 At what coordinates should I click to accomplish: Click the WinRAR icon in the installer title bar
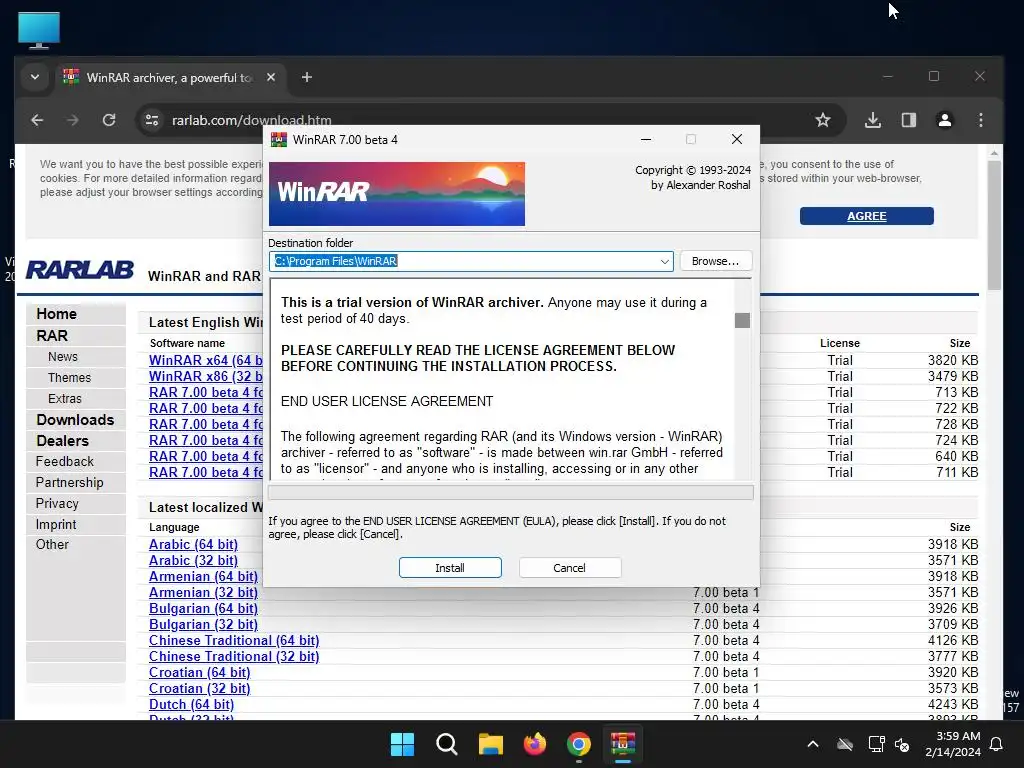click(x=279, y=139)
